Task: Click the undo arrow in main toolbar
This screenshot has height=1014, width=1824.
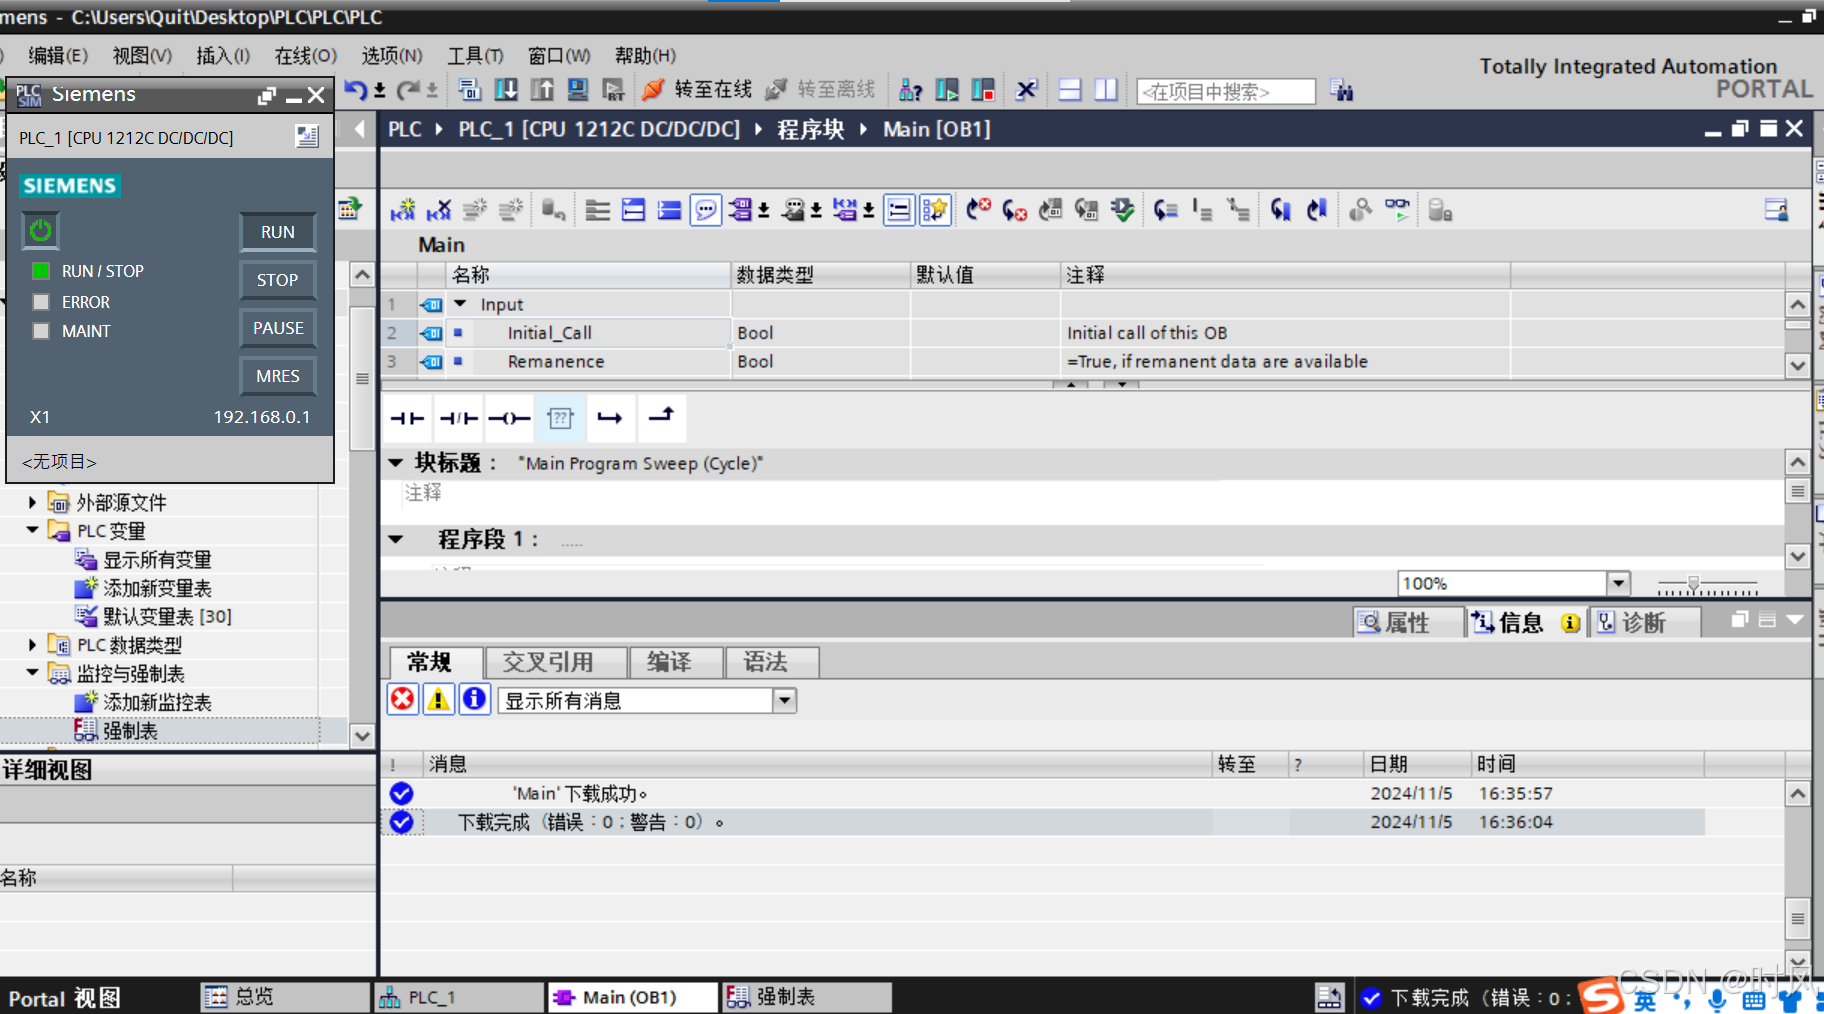Action: 355,90
